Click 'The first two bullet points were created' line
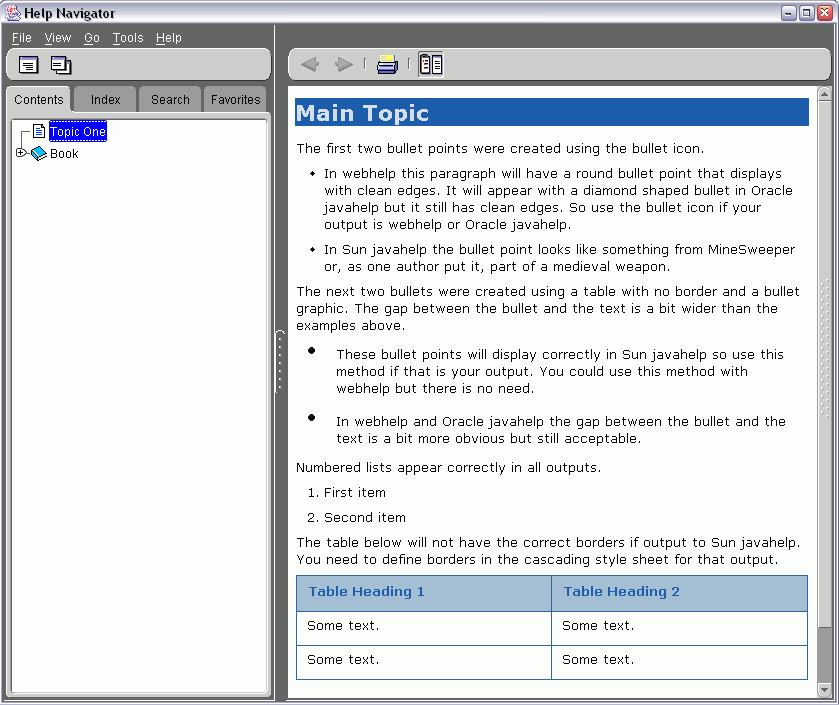Image resolution: width=839 pixels, height=705 pixels. click(500, 148)
